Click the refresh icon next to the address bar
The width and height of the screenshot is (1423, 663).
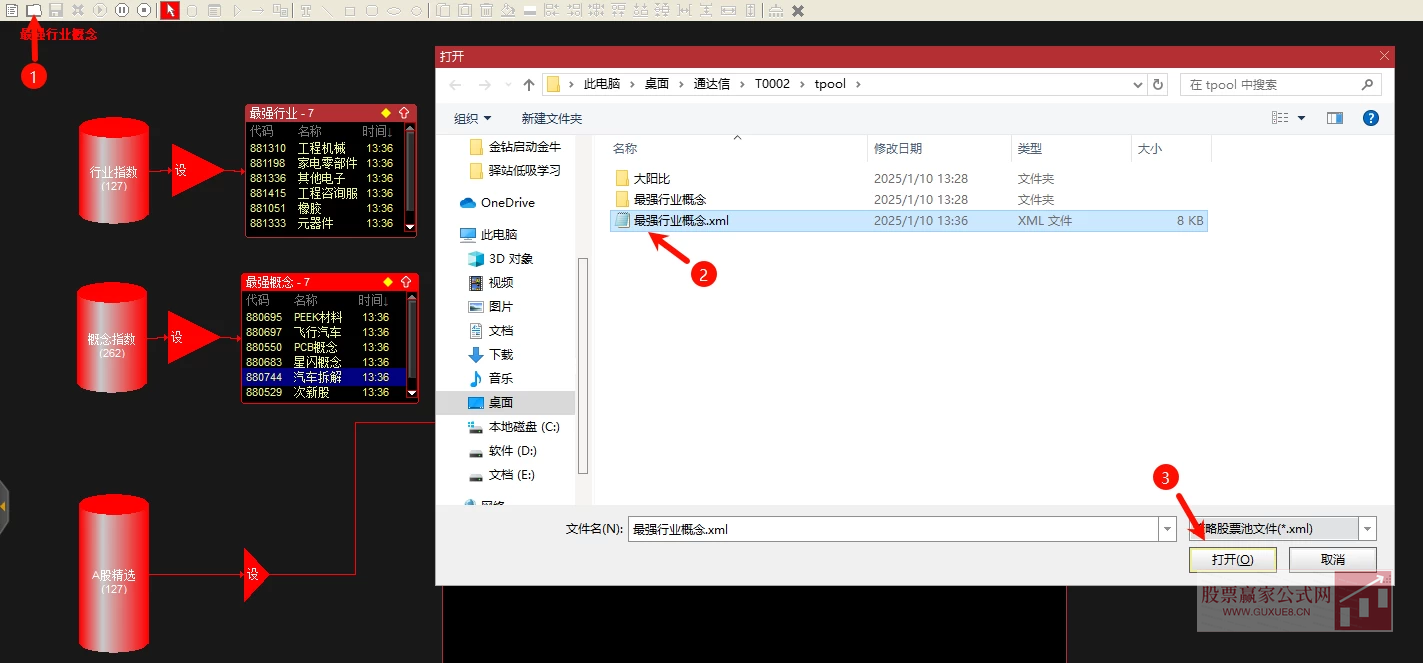point(1158,84)
